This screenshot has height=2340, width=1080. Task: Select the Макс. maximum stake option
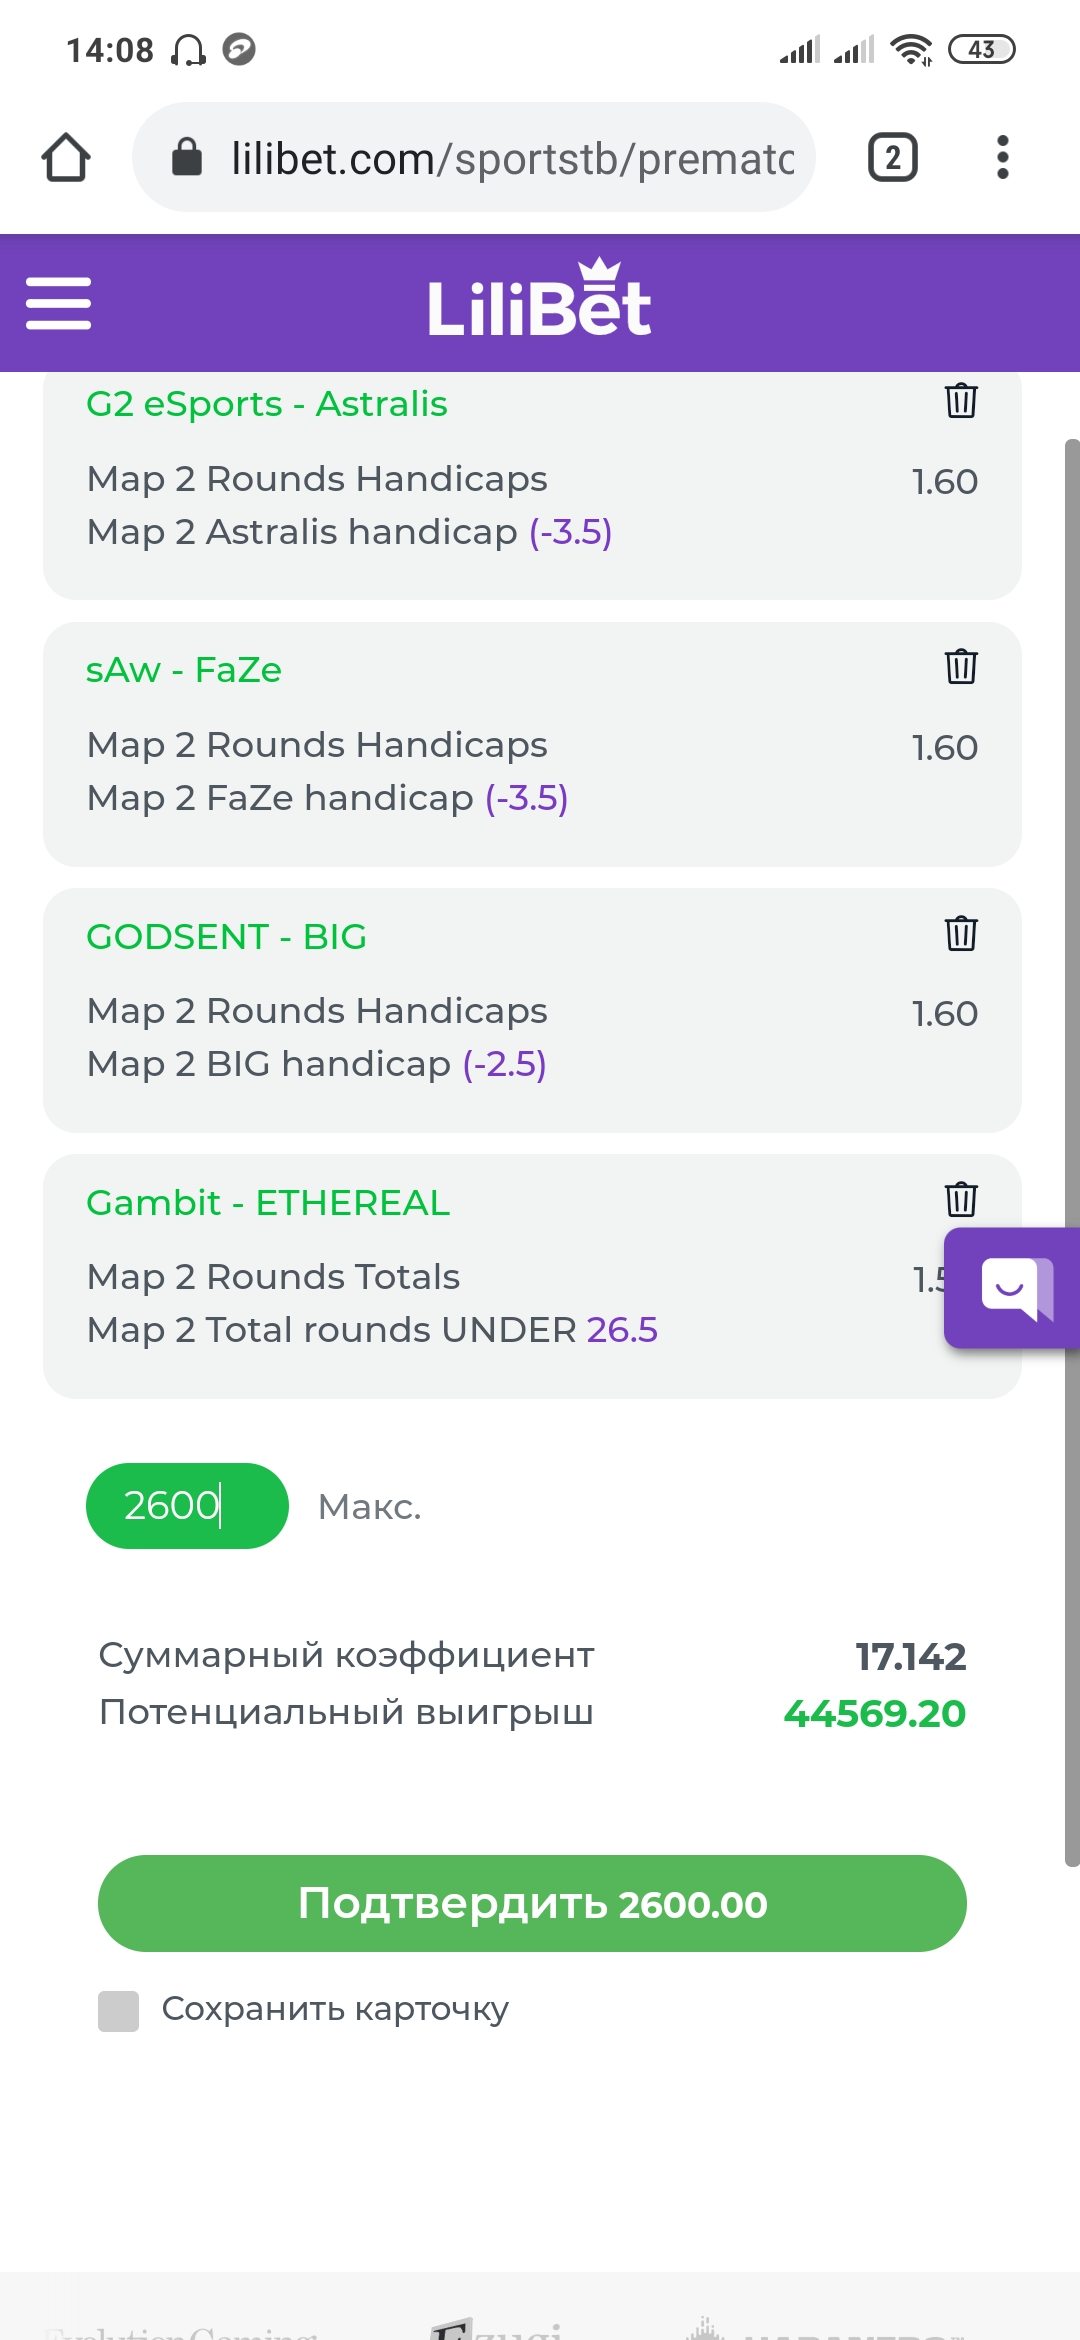(x=370, y=1506)
